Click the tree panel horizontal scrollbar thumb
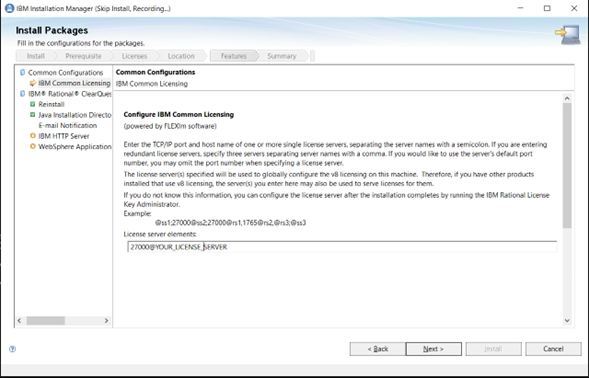 click(x=45, y=321)
